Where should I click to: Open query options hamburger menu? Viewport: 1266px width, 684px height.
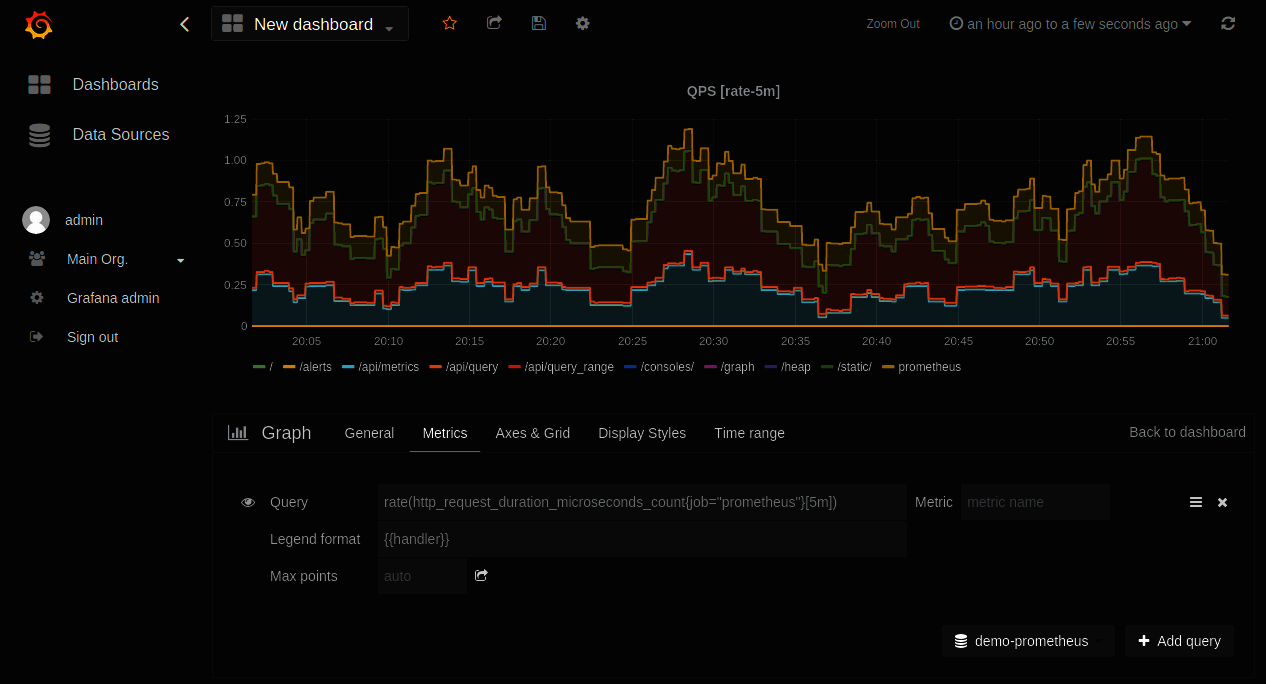click(1196, 502)
